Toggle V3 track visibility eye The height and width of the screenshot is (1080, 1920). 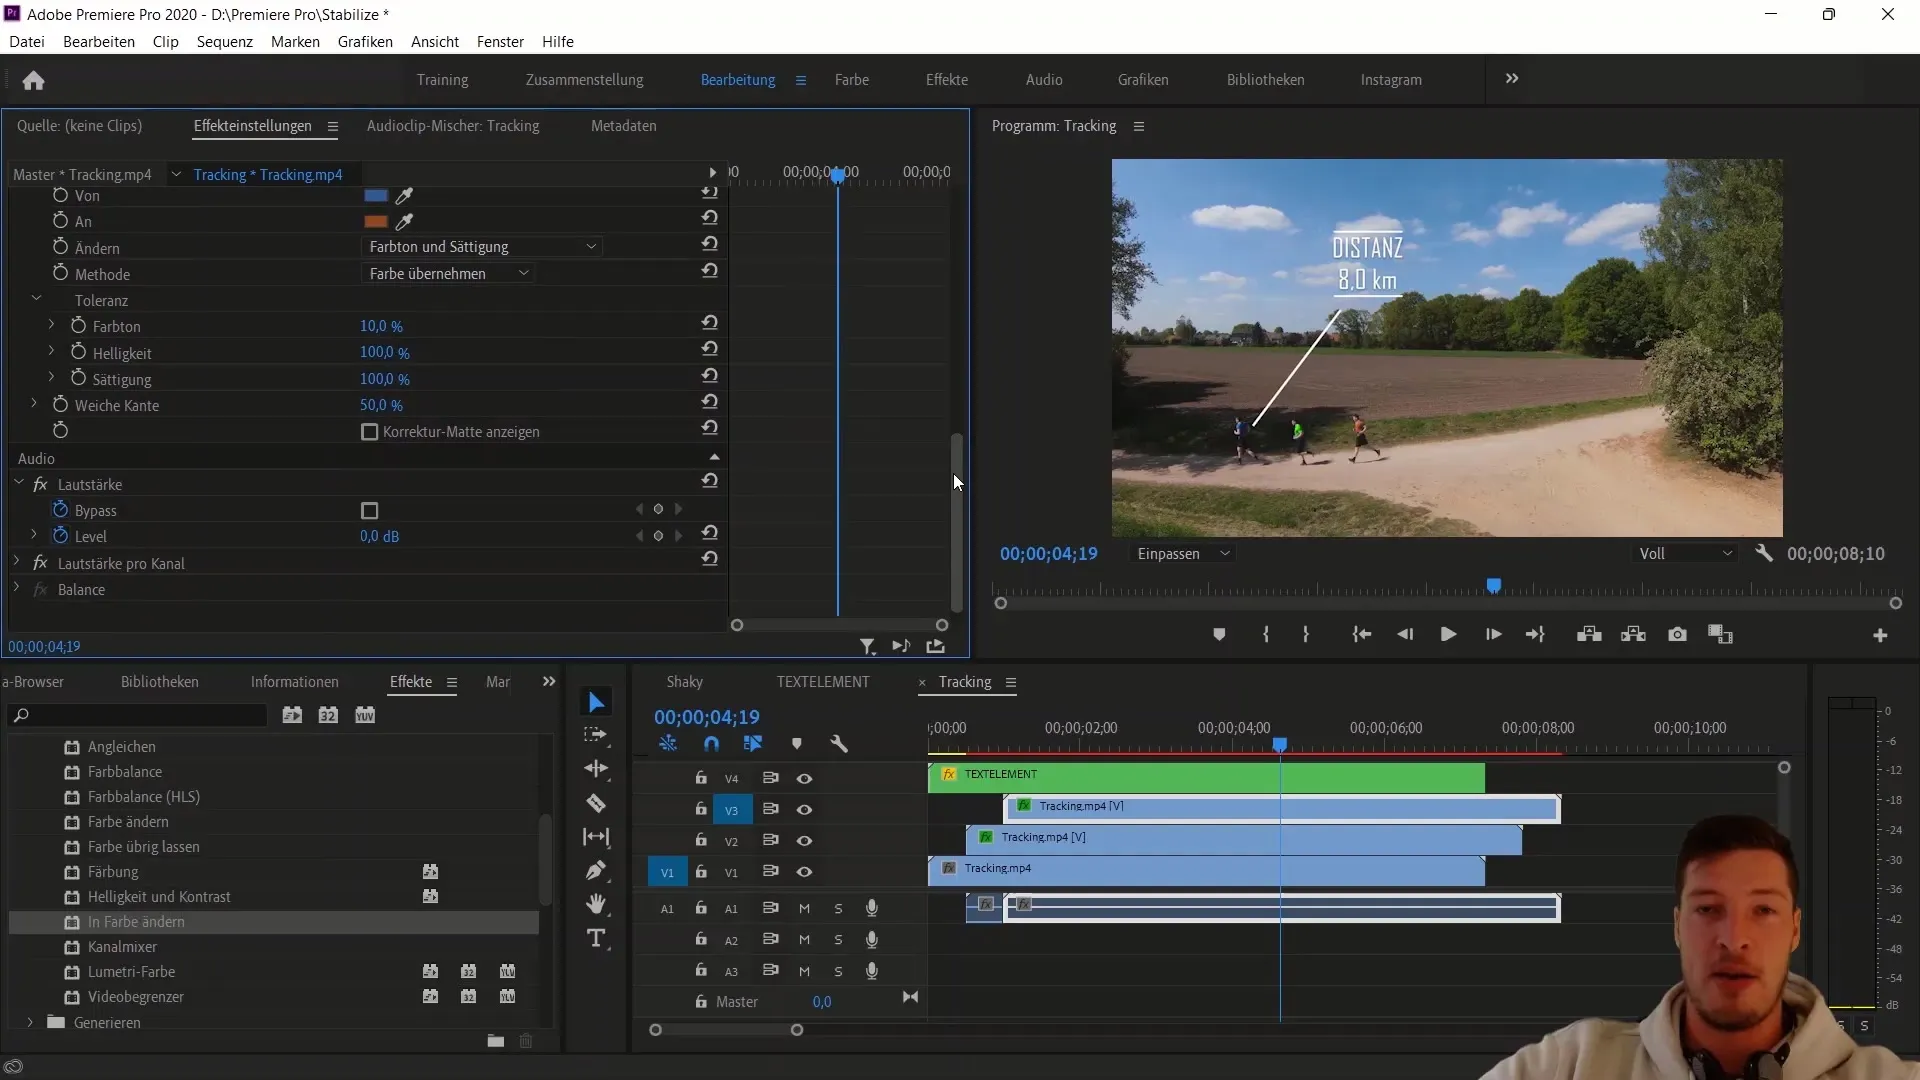[x=804, y=810]
